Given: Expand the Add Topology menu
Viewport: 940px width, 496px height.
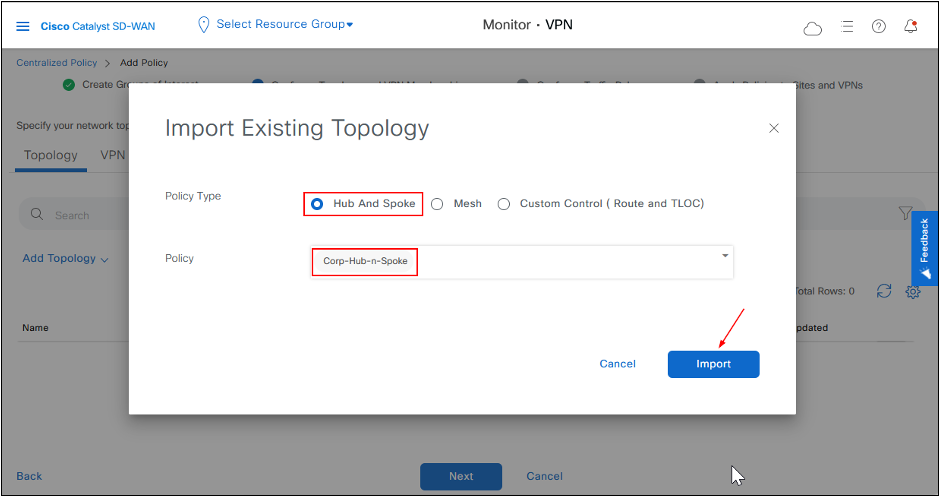Looking at the screenshot, I should pyautogui.click(x=66, y=258).
